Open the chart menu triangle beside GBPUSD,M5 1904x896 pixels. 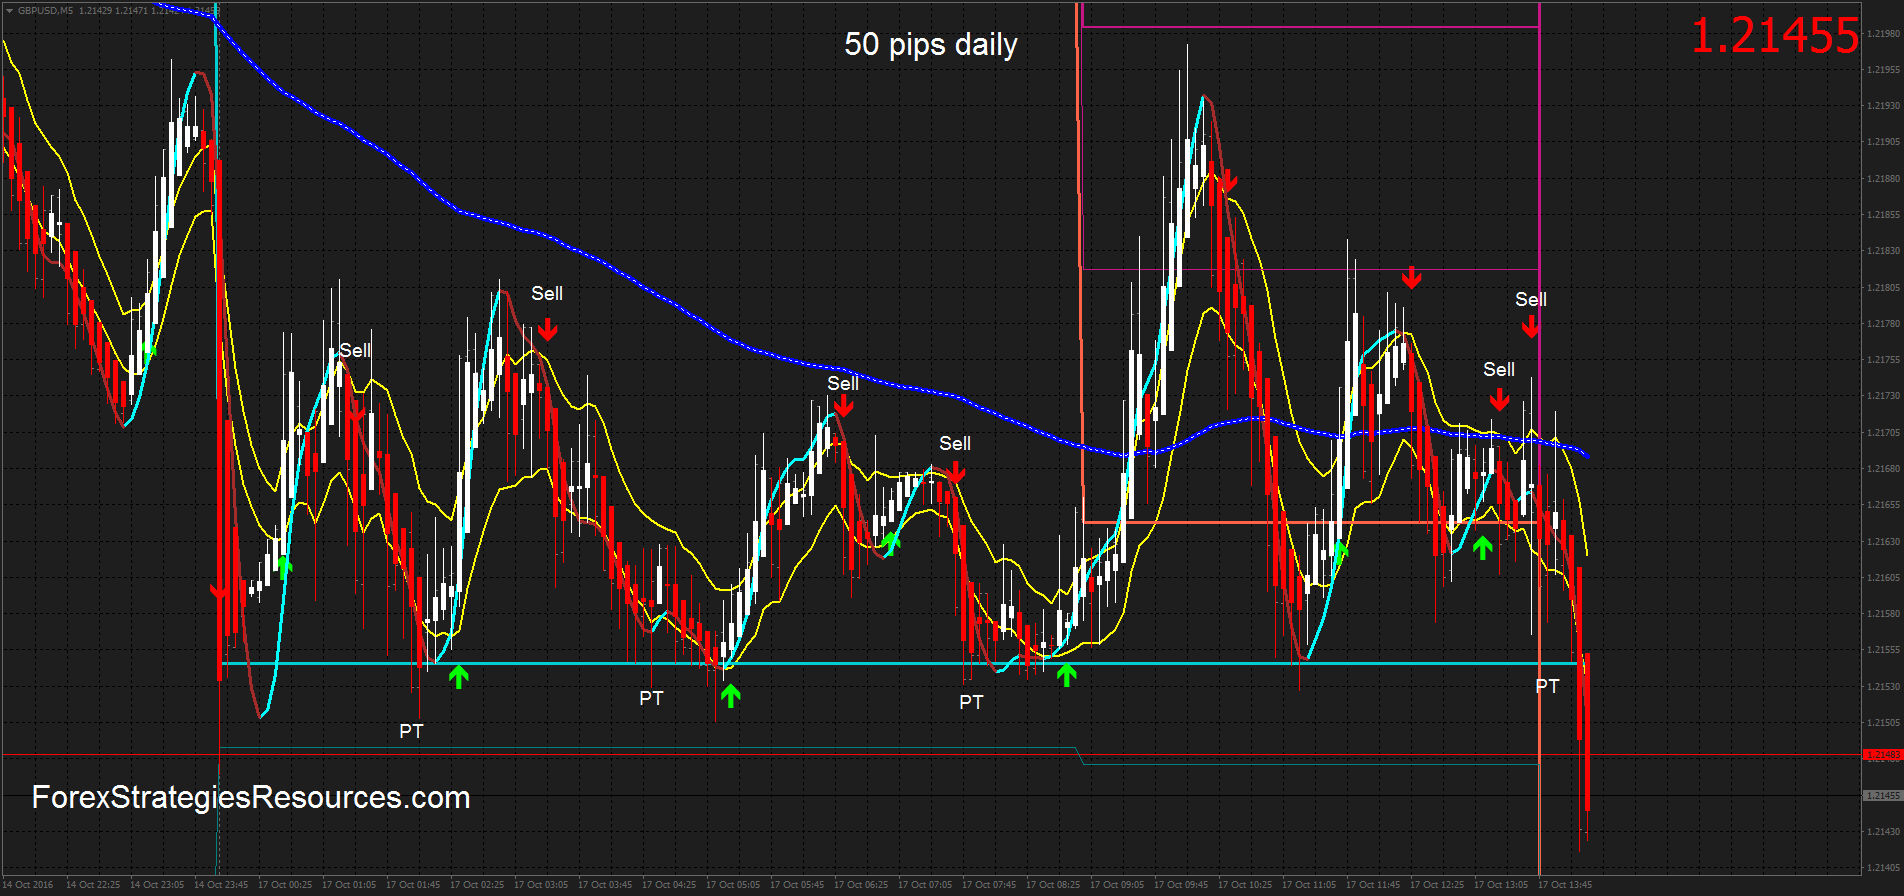tap(9, 11)
